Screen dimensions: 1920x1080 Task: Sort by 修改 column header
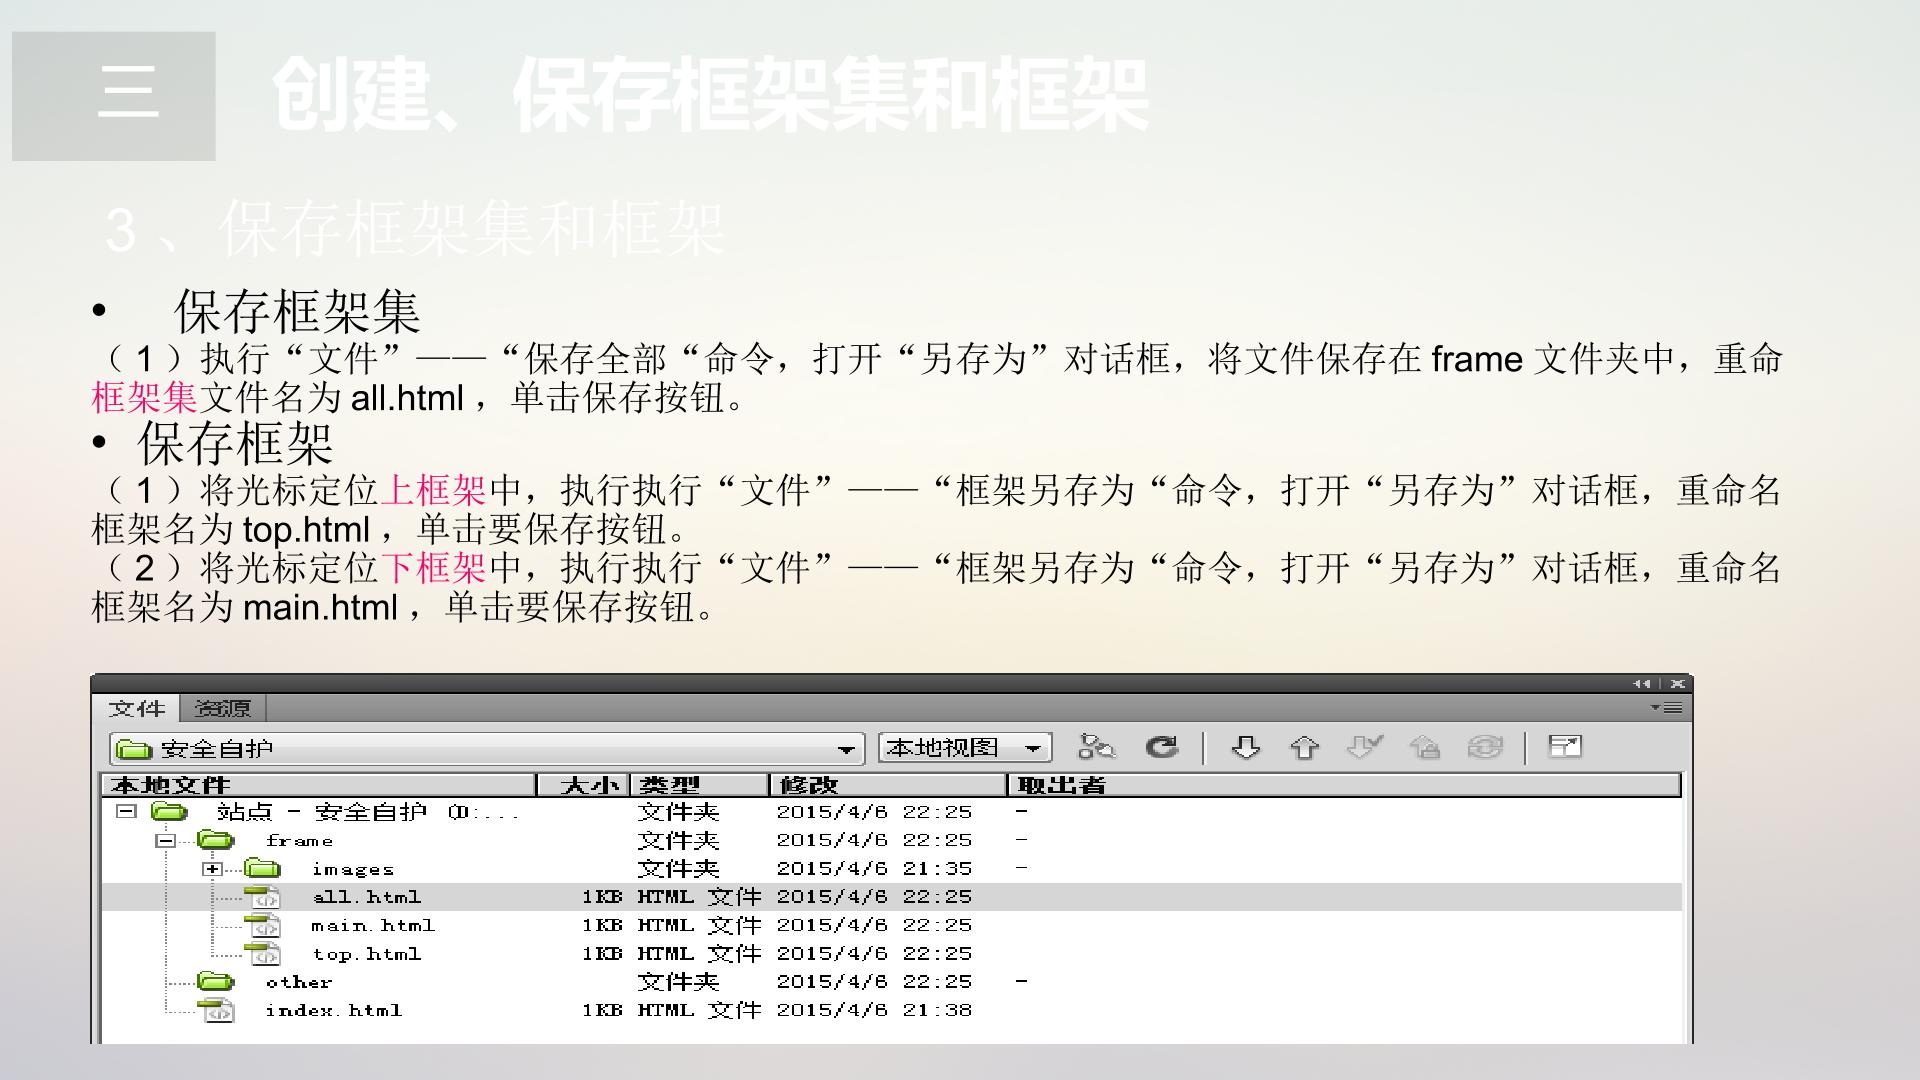(888, 785)
